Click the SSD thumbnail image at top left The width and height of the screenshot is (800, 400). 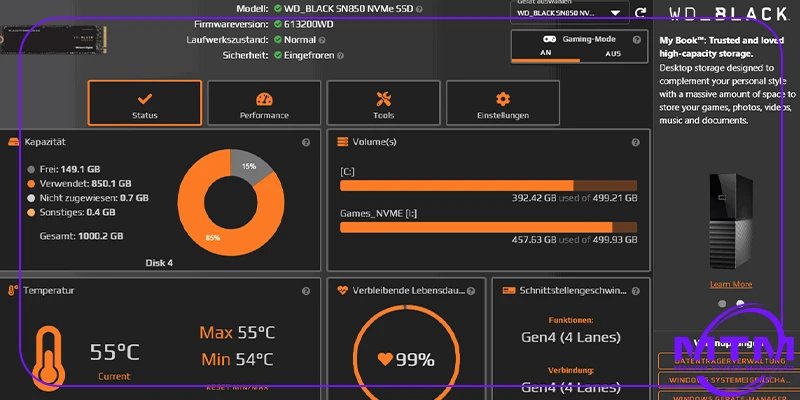click(54, 40)
